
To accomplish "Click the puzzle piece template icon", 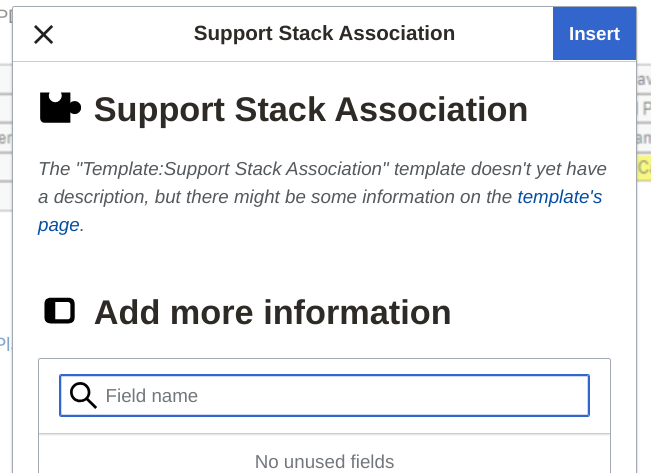I will coord(60,108).
